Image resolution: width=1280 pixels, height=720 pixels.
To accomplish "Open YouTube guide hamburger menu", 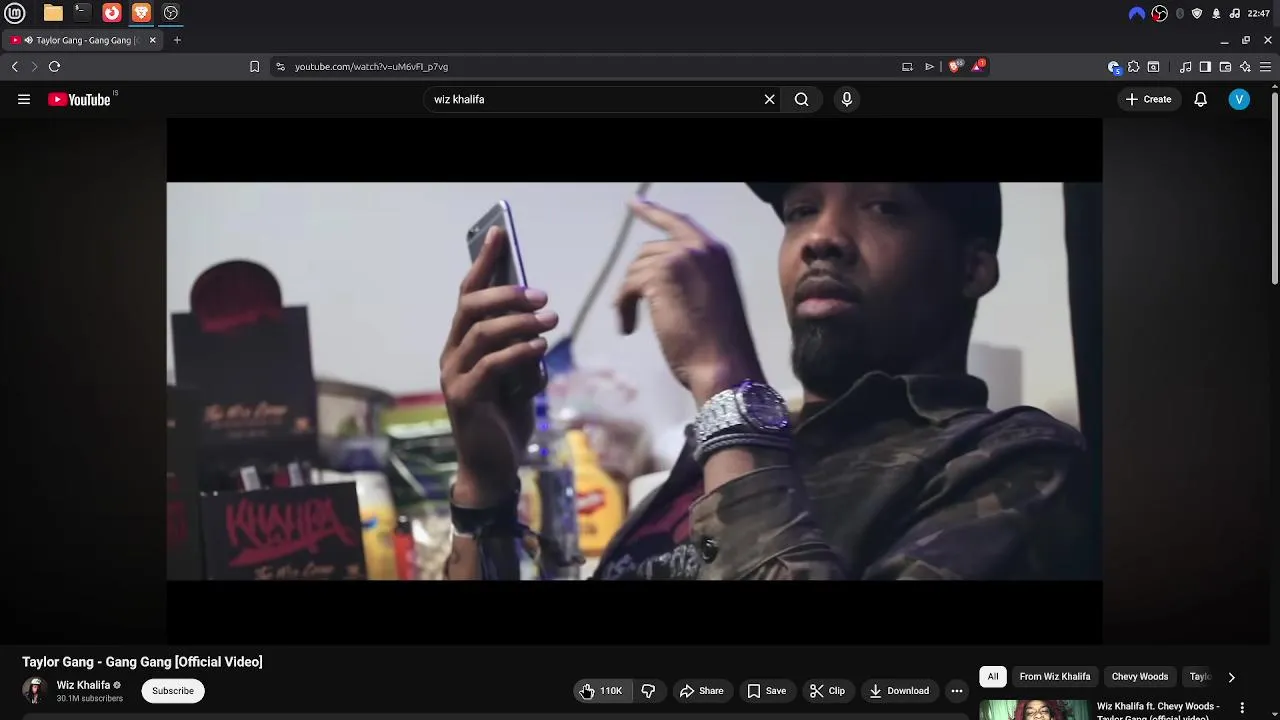I will pos(24,99).
